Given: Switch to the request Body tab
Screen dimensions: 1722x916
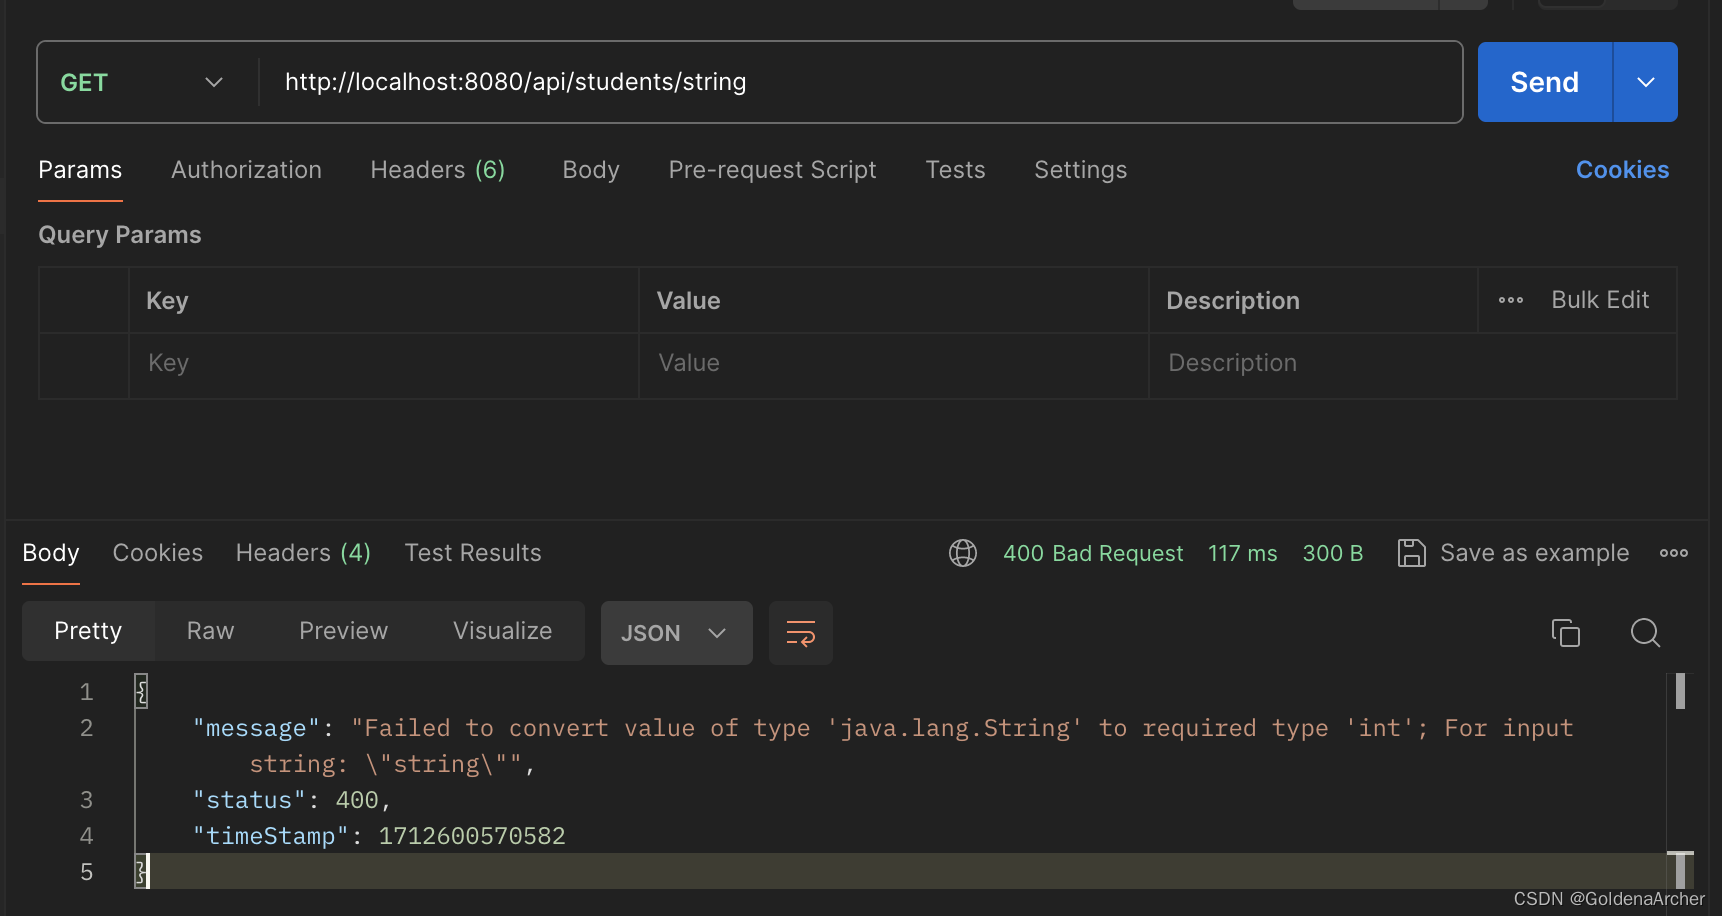Looking at the screenshot, I should pyautogui.click(x=591, y=170).
